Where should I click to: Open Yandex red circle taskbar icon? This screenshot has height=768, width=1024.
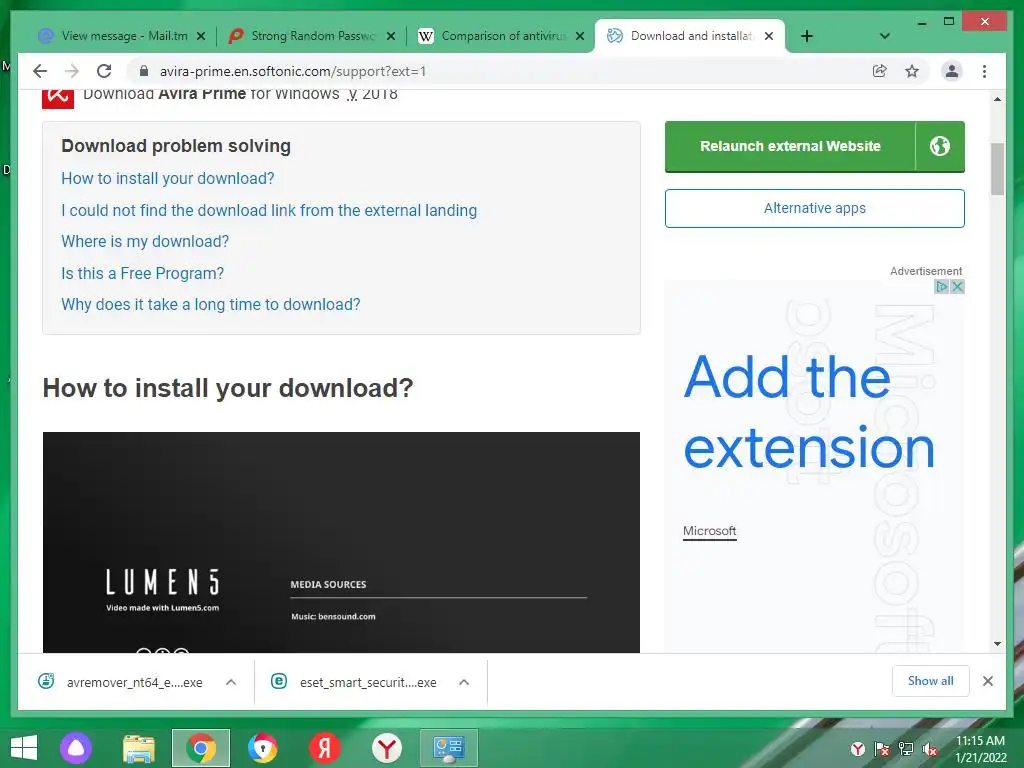point(325,748)
